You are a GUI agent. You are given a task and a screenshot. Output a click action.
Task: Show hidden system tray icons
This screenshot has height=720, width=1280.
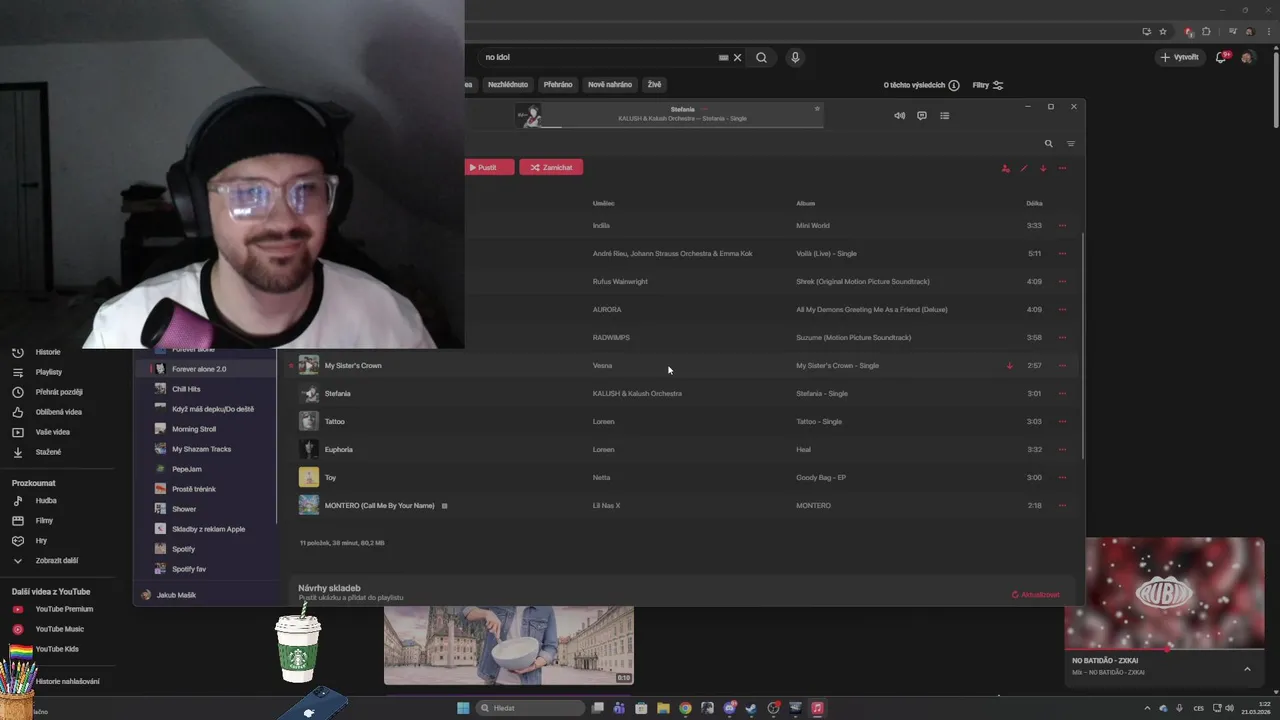tap(1147, 708)
